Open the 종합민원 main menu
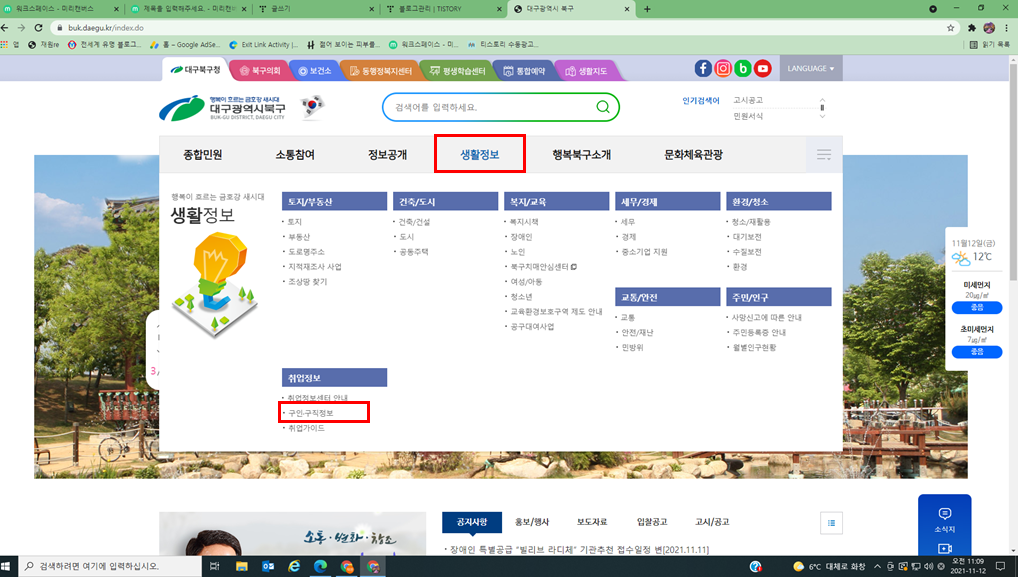This screenshot has height=577, width=1018. coord(203,154)
